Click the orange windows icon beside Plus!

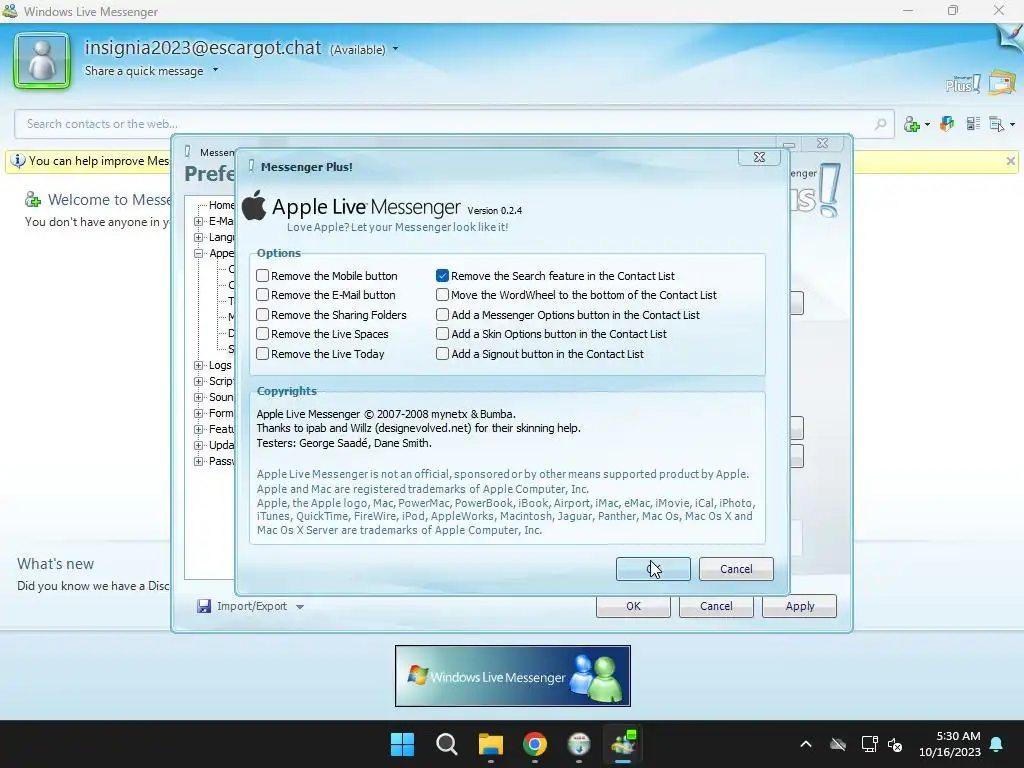tap(1002, 83)
